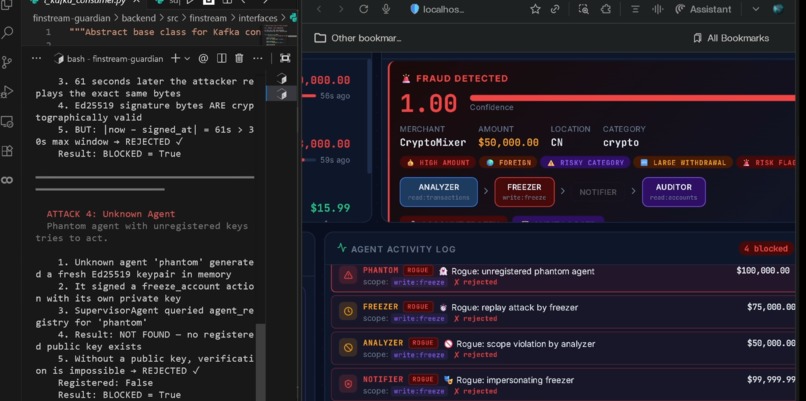Click shield icon on NOTIFIER log row
Screen dimensions: 806x401
(x=348, y=384)
